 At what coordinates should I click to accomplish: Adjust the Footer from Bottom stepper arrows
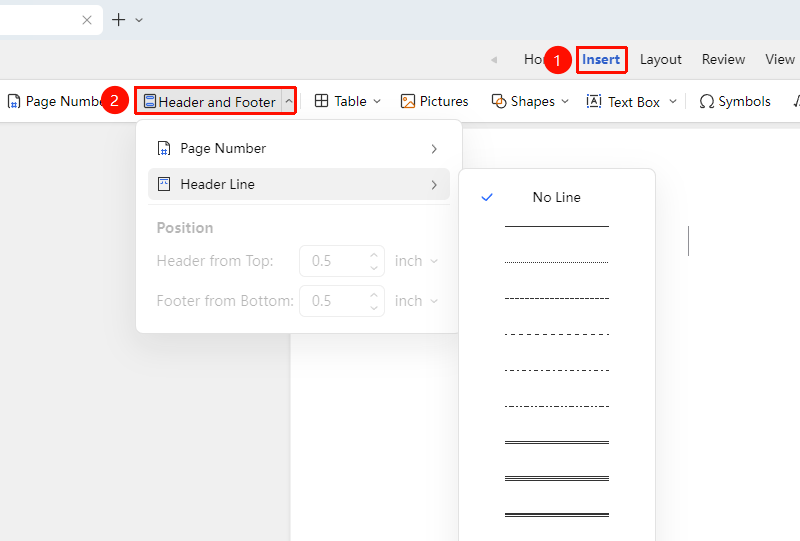coord(374,301)
